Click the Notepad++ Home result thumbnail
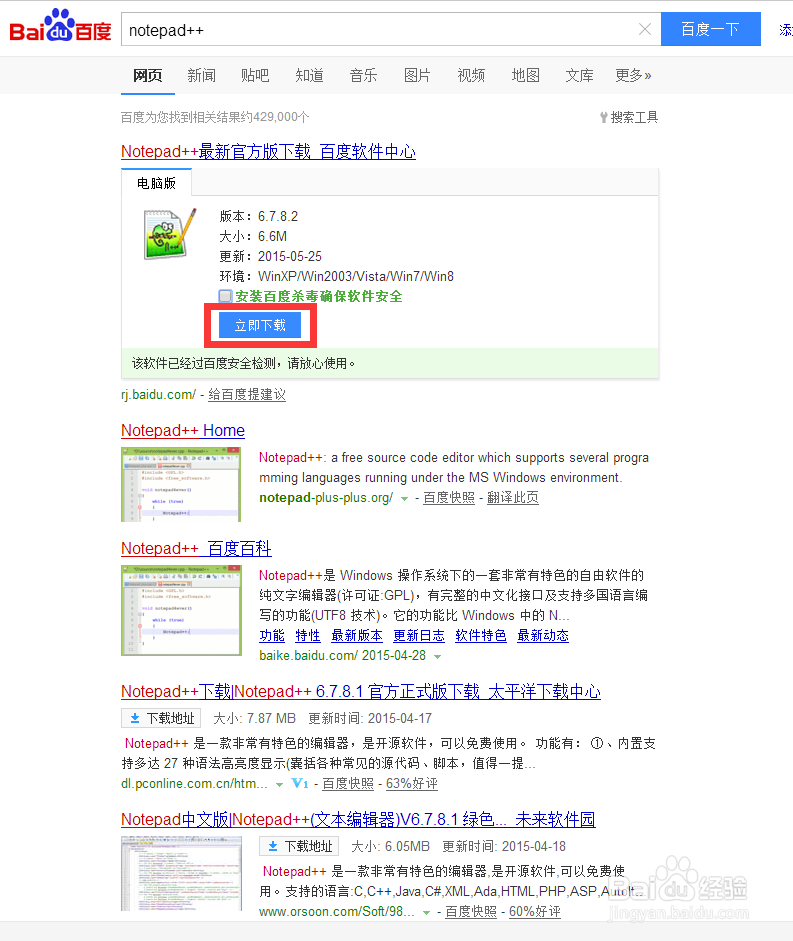The height and width of the screenshot is (941, 793). [x=181, y=484]
